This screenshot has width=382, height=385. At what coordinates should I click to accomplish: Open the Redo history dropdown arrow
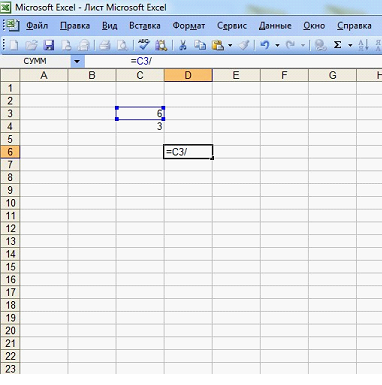tap(303, 45)
